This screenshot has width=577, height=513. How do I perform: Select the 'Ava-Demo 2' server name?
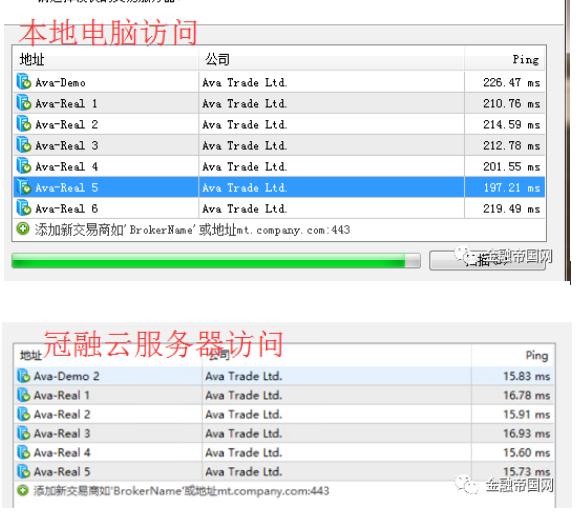tap(67, 376)
